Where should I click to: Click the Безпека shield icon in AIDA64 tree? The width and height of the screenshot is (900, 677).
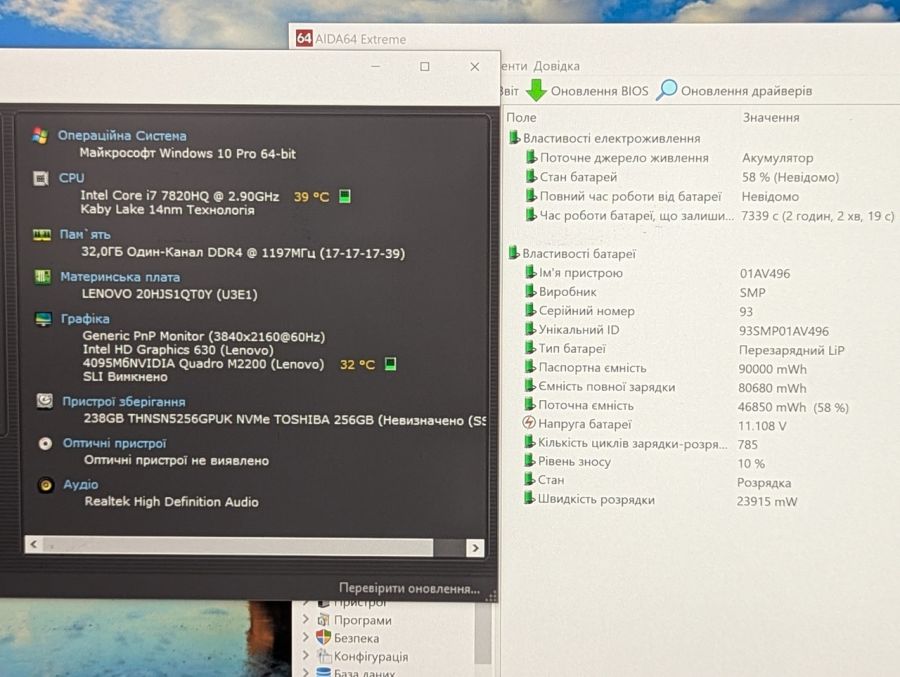tap(323, 637)
